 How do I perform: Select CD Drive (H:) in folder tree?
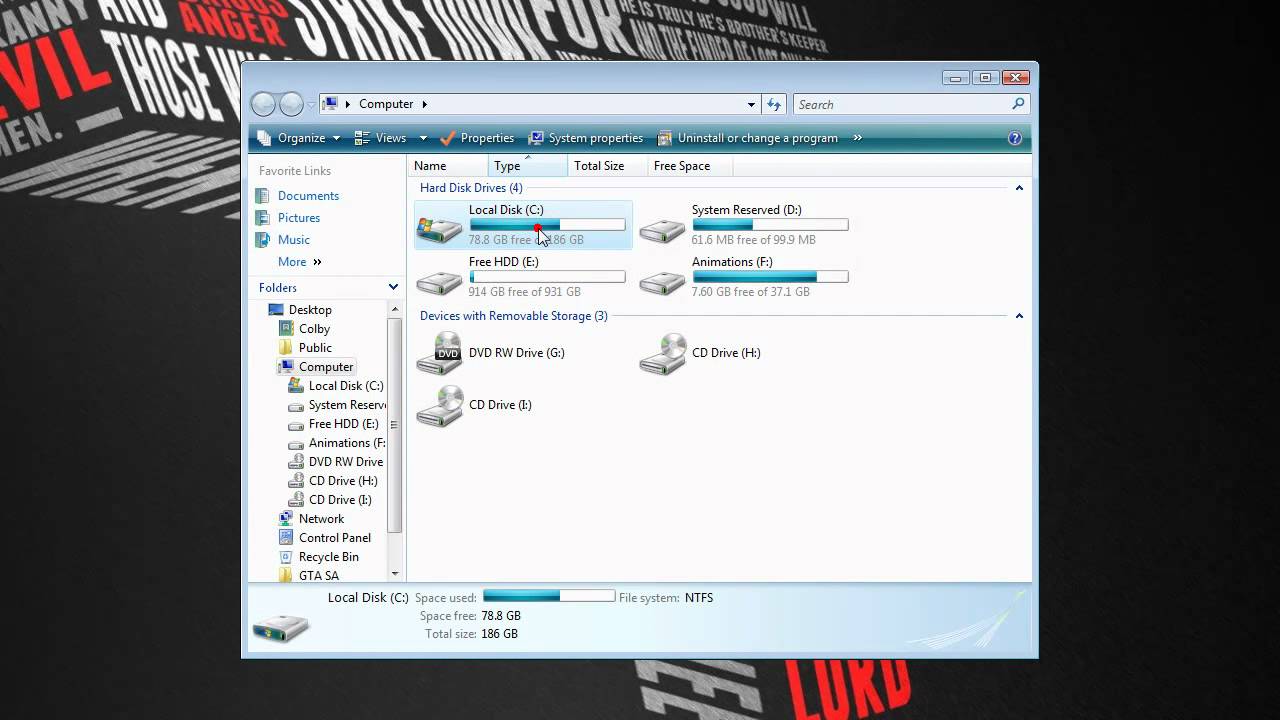[x=343, y=481]
